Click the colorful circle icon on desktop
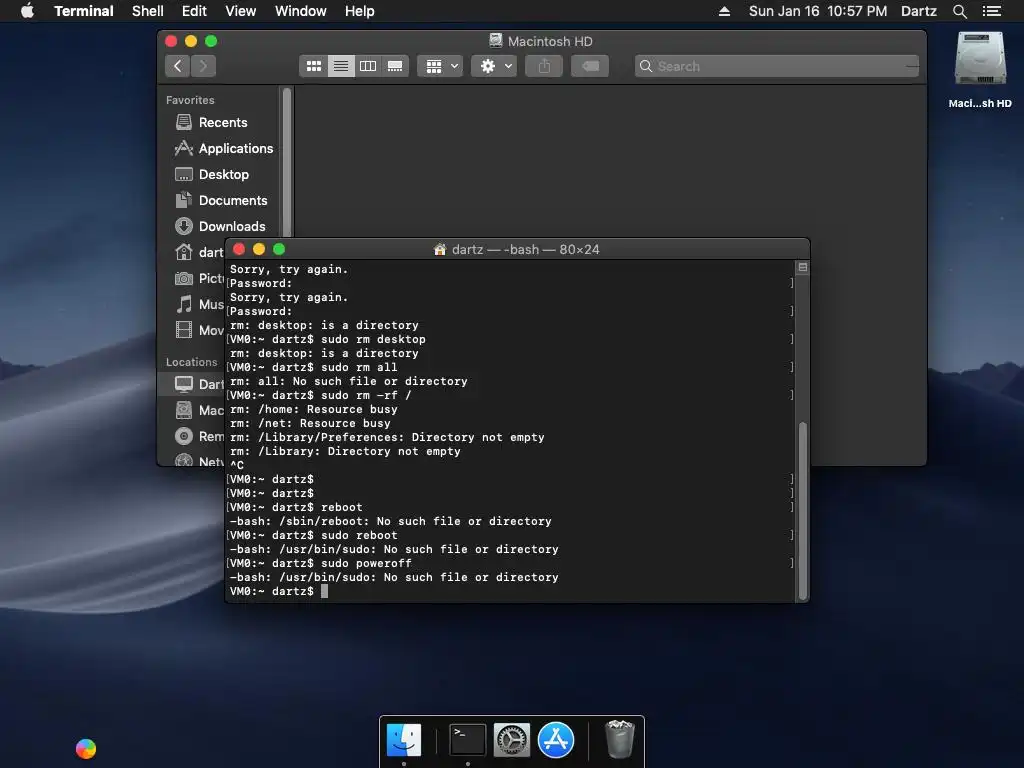The width and height of the screenshot is (1024, 768). click(86, 748)
